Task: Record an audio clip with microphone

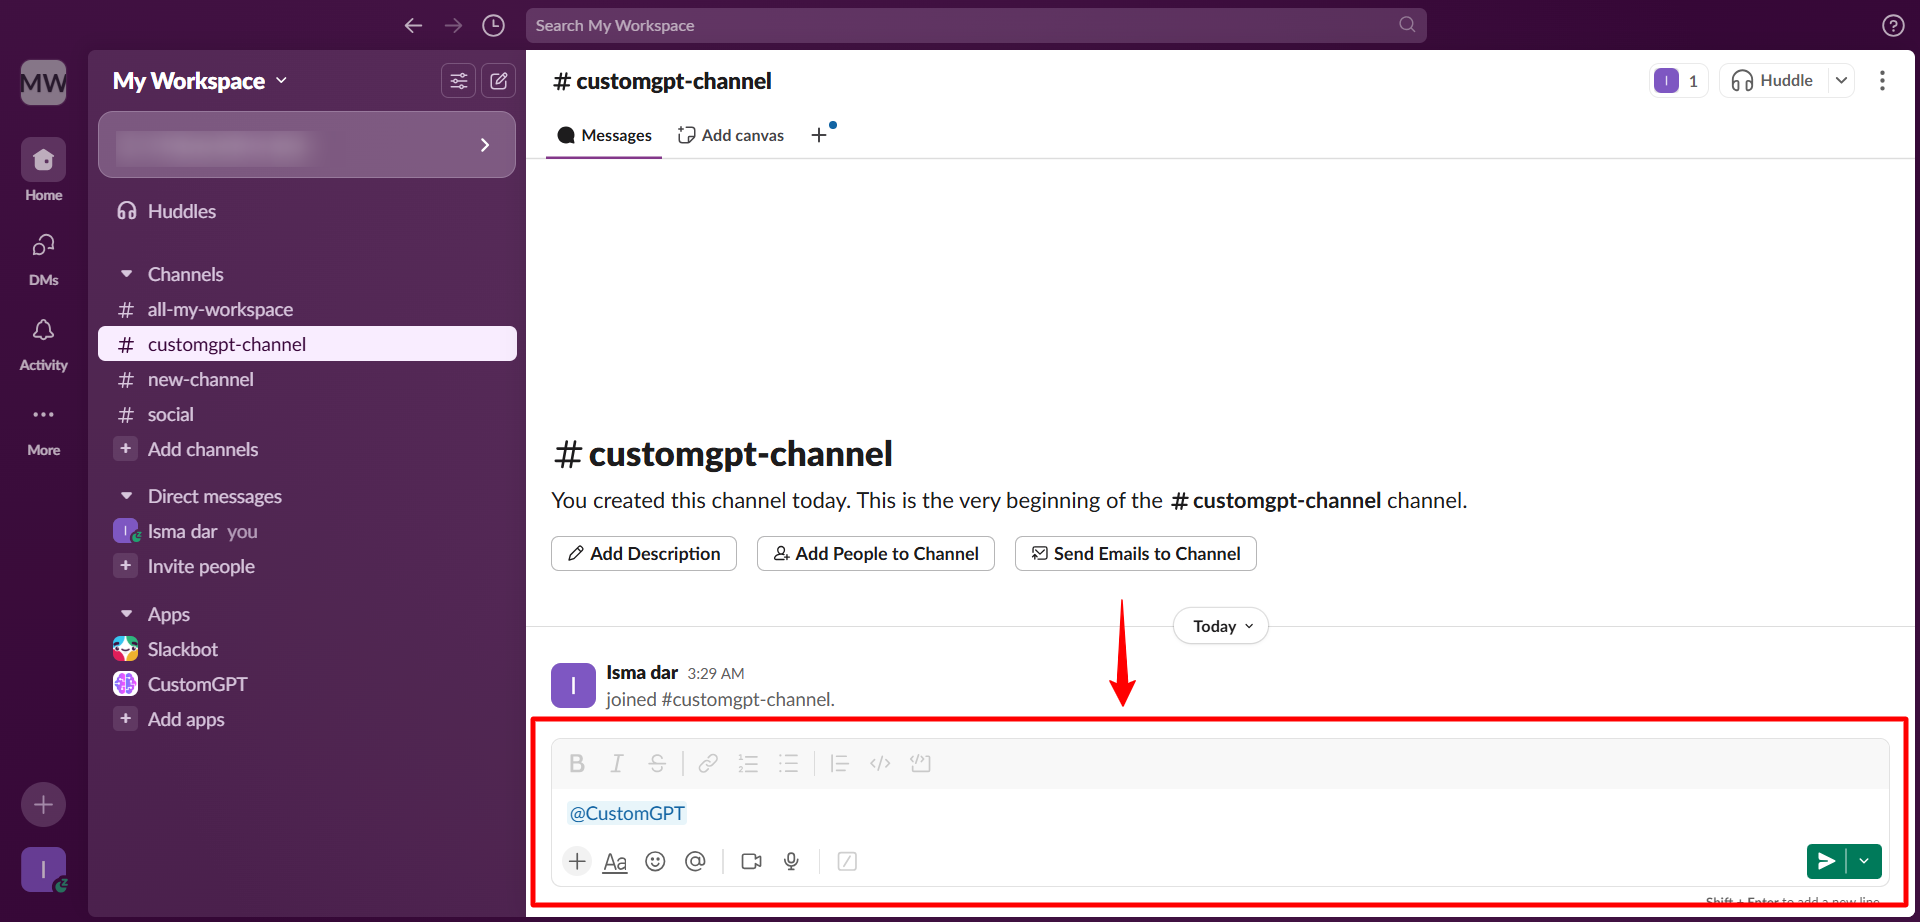Action: (x=791, y=861)
